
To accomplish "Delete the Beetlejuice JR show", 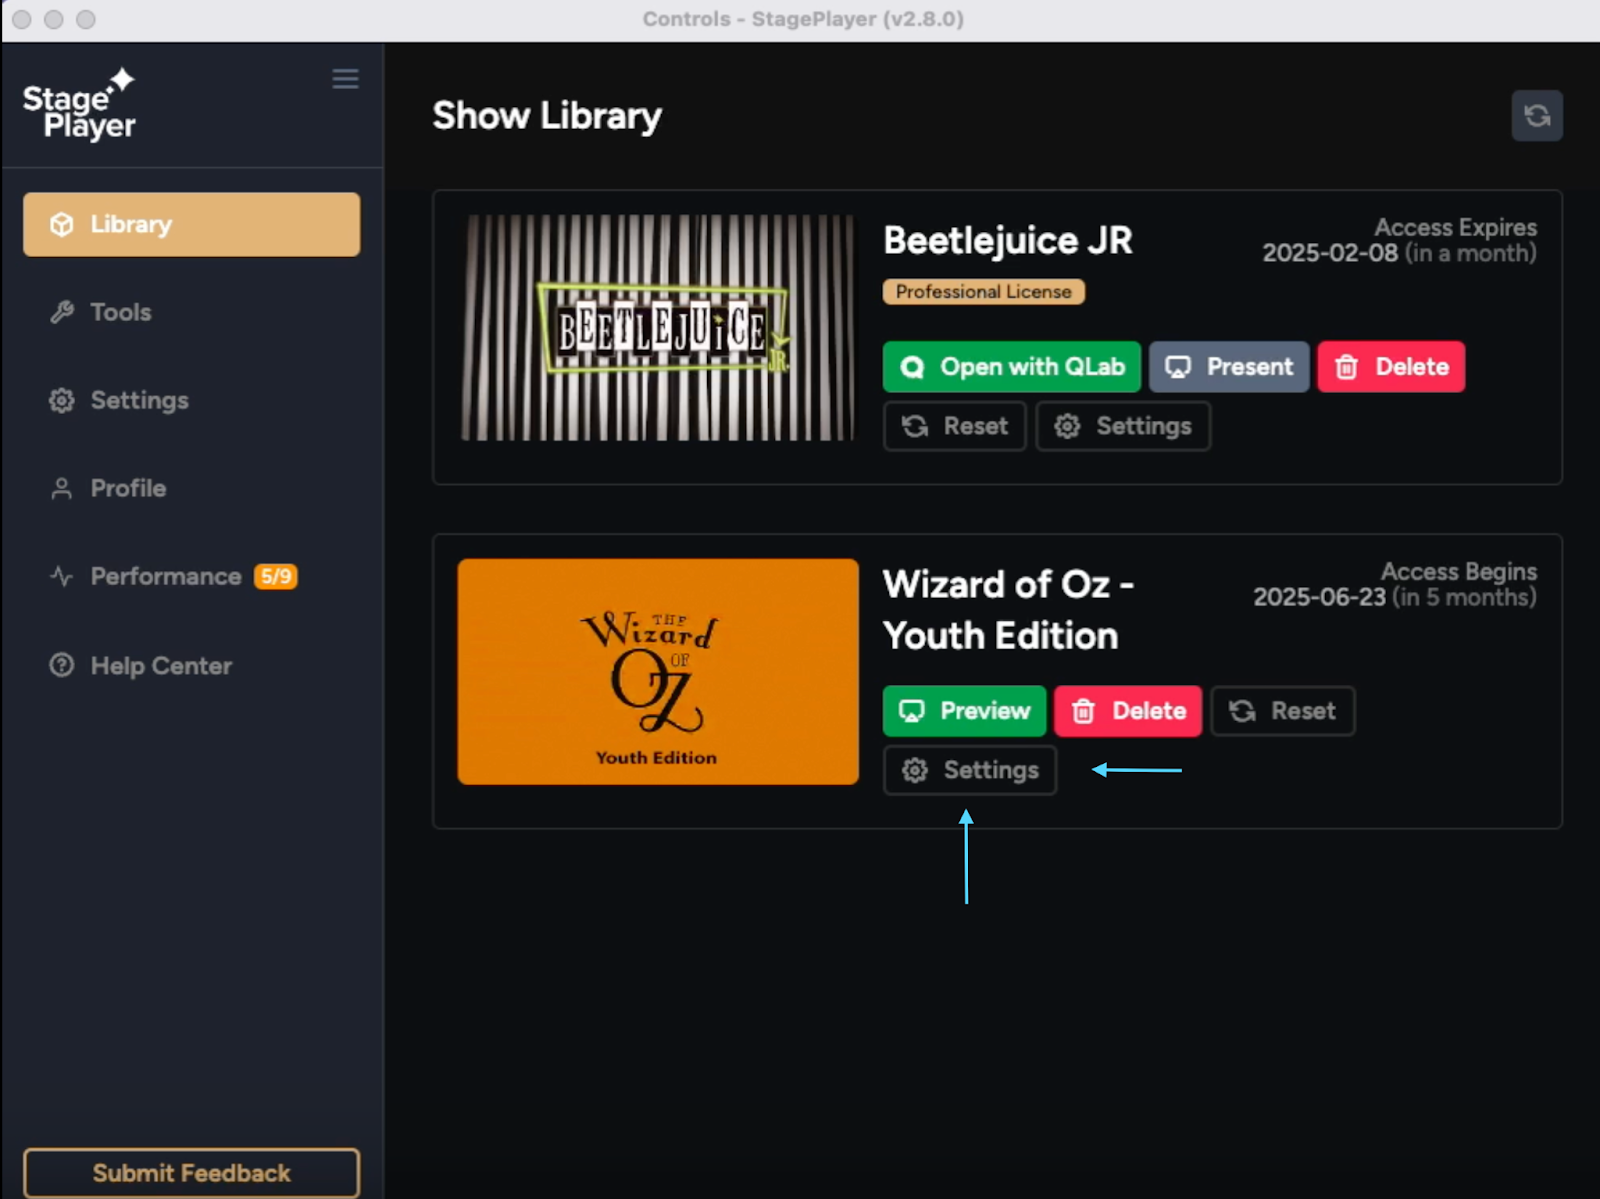I will click(x=1391, y=367).
